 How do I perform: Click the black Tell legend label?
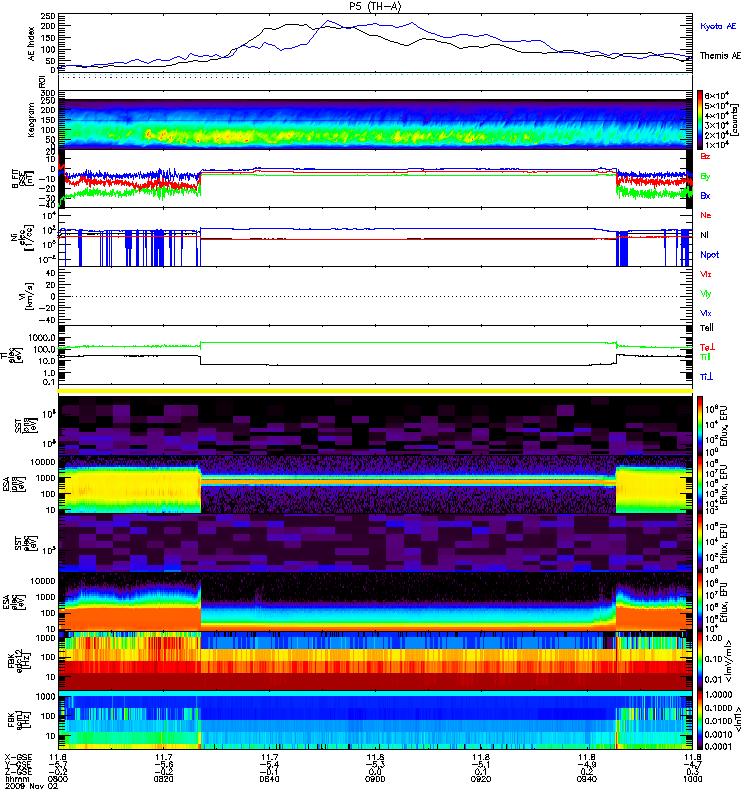pos(707,328)
